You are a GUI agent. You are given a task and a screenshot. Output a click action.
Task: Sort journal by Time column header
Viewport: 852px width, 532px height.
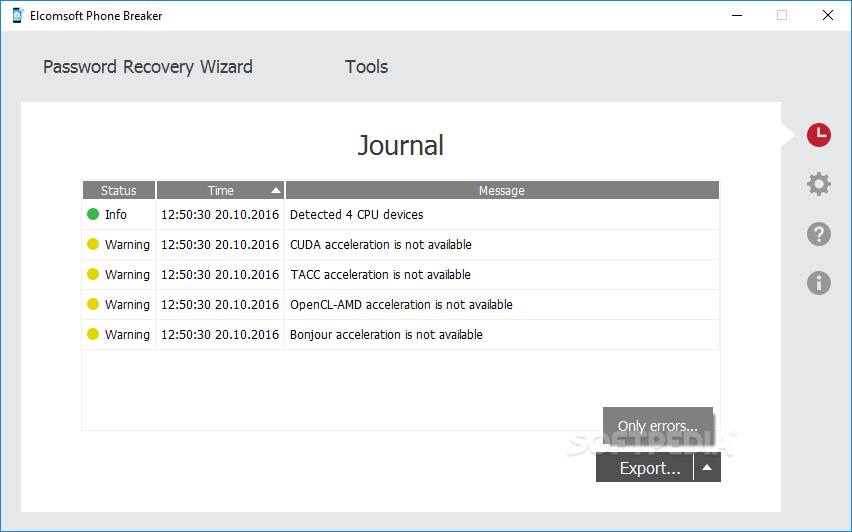pyautogui.click(x=220, y=190)
